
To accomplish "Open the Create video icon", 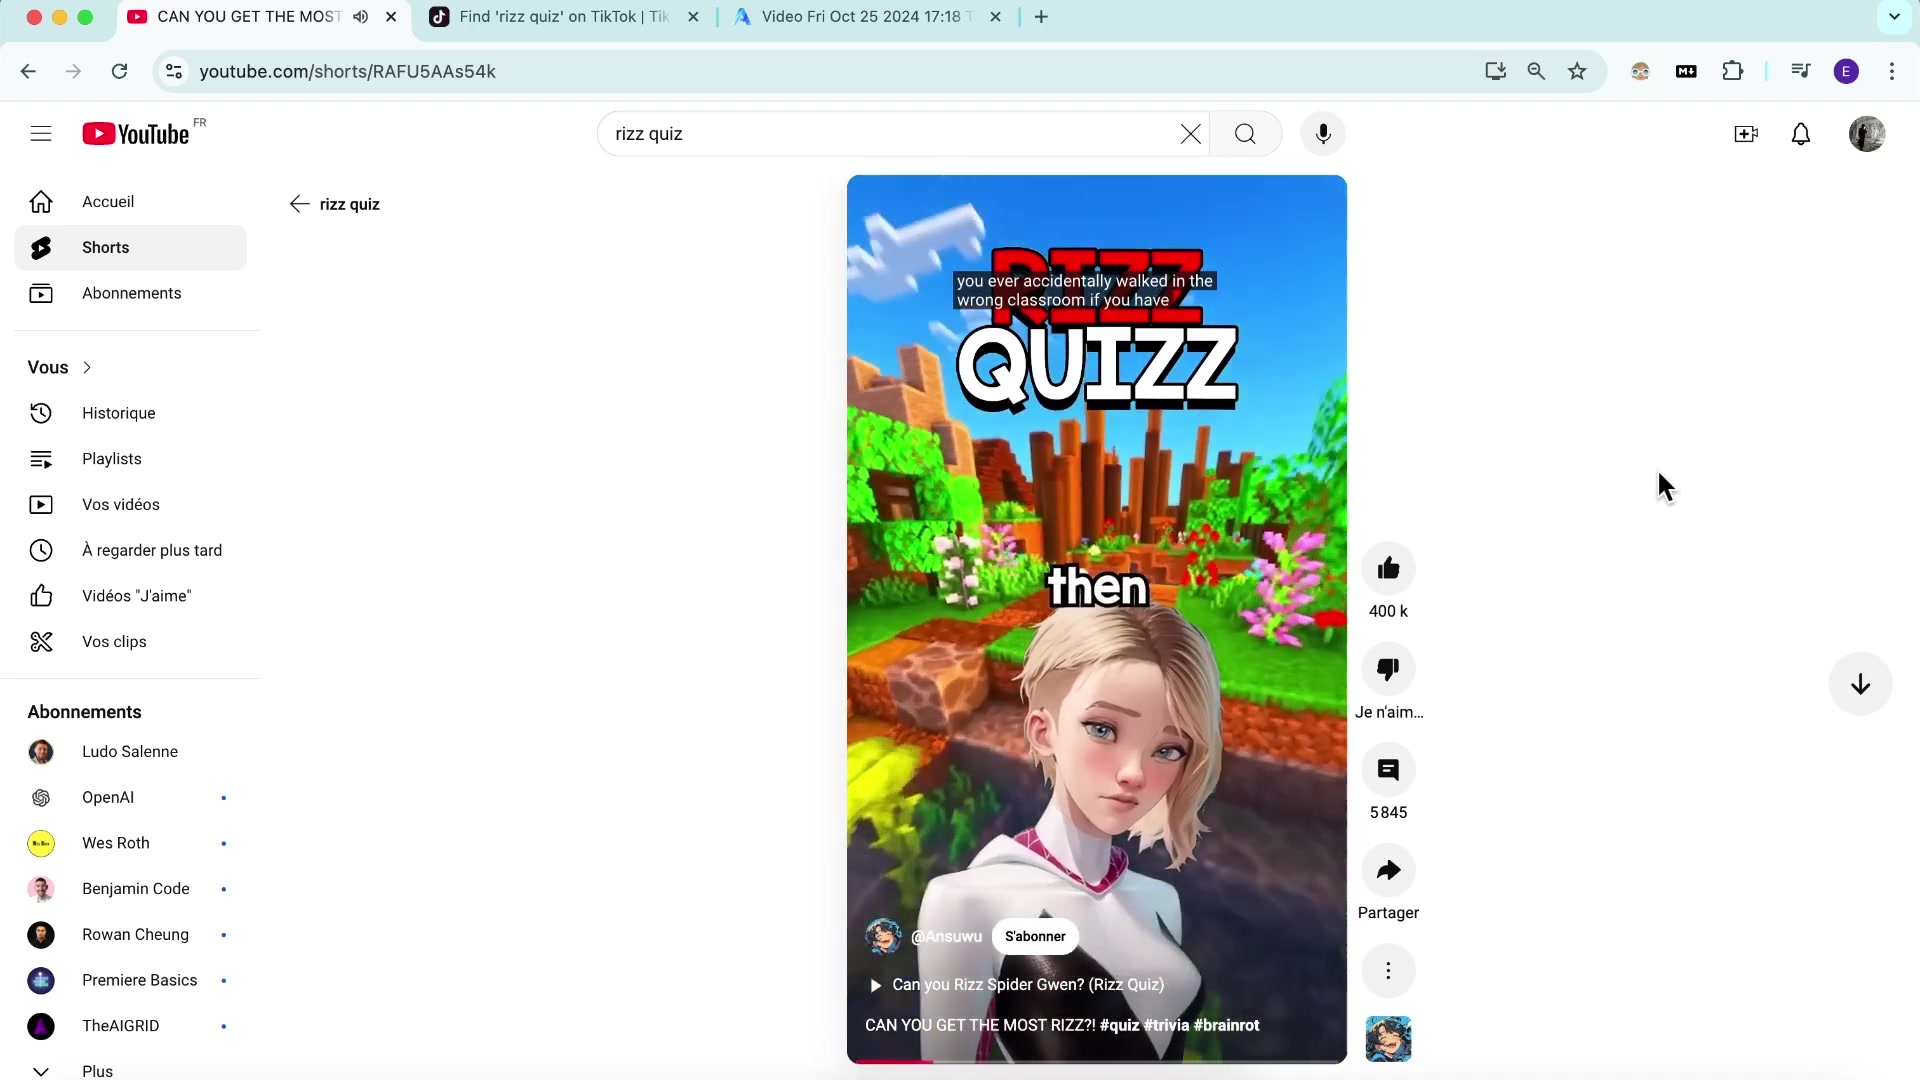I will point(1746,134).
